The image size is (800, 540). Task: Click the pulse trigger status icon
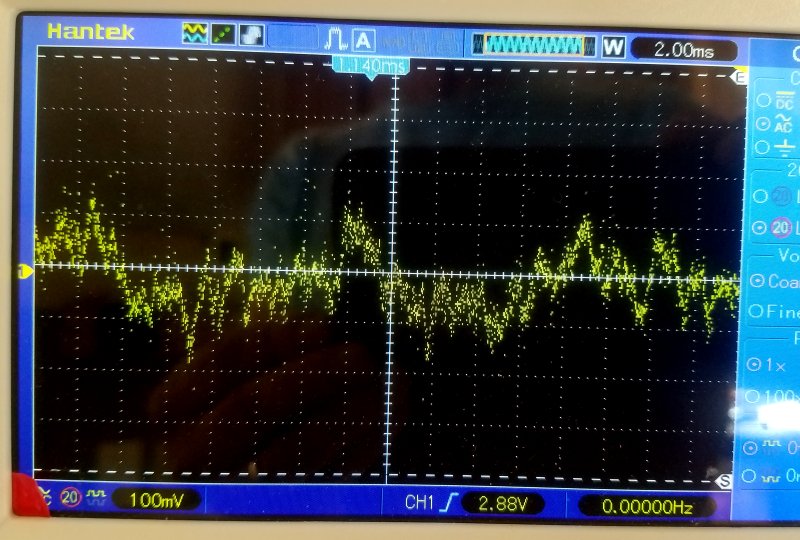[334, 40]
